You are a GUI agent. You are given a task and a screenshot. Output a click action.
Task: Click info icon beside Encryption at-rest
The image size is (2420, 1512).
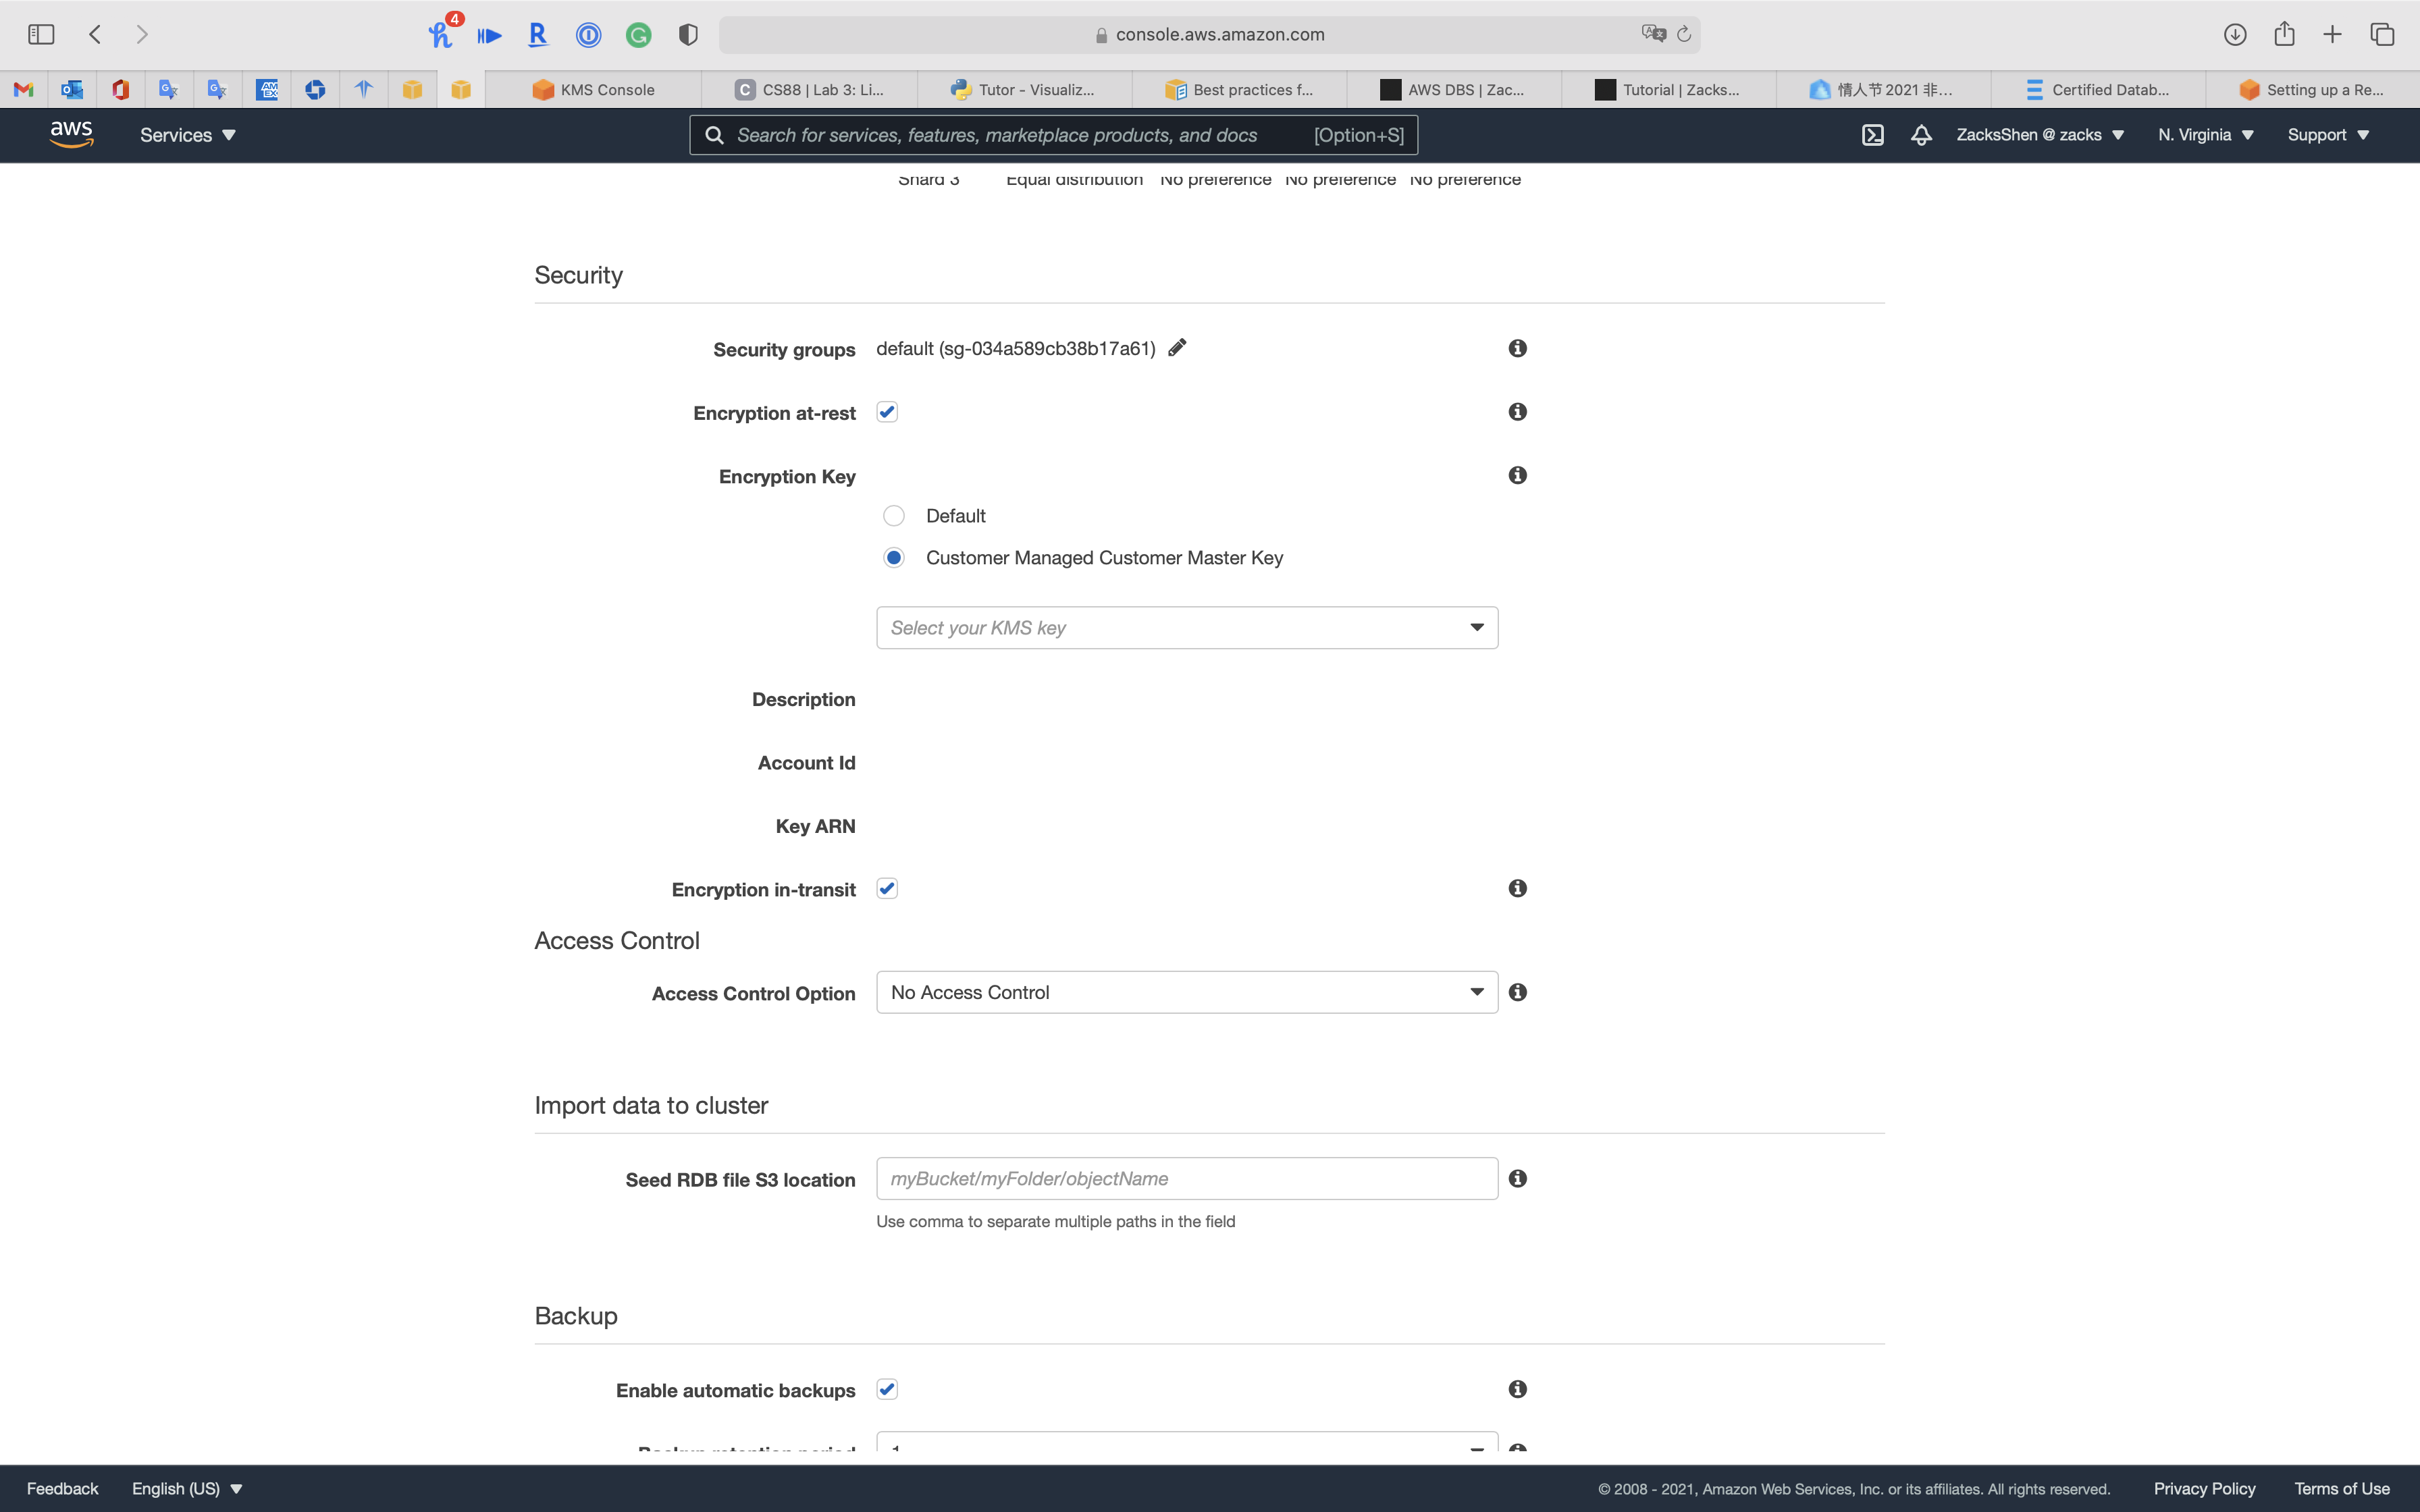(x=1517, y=412)
